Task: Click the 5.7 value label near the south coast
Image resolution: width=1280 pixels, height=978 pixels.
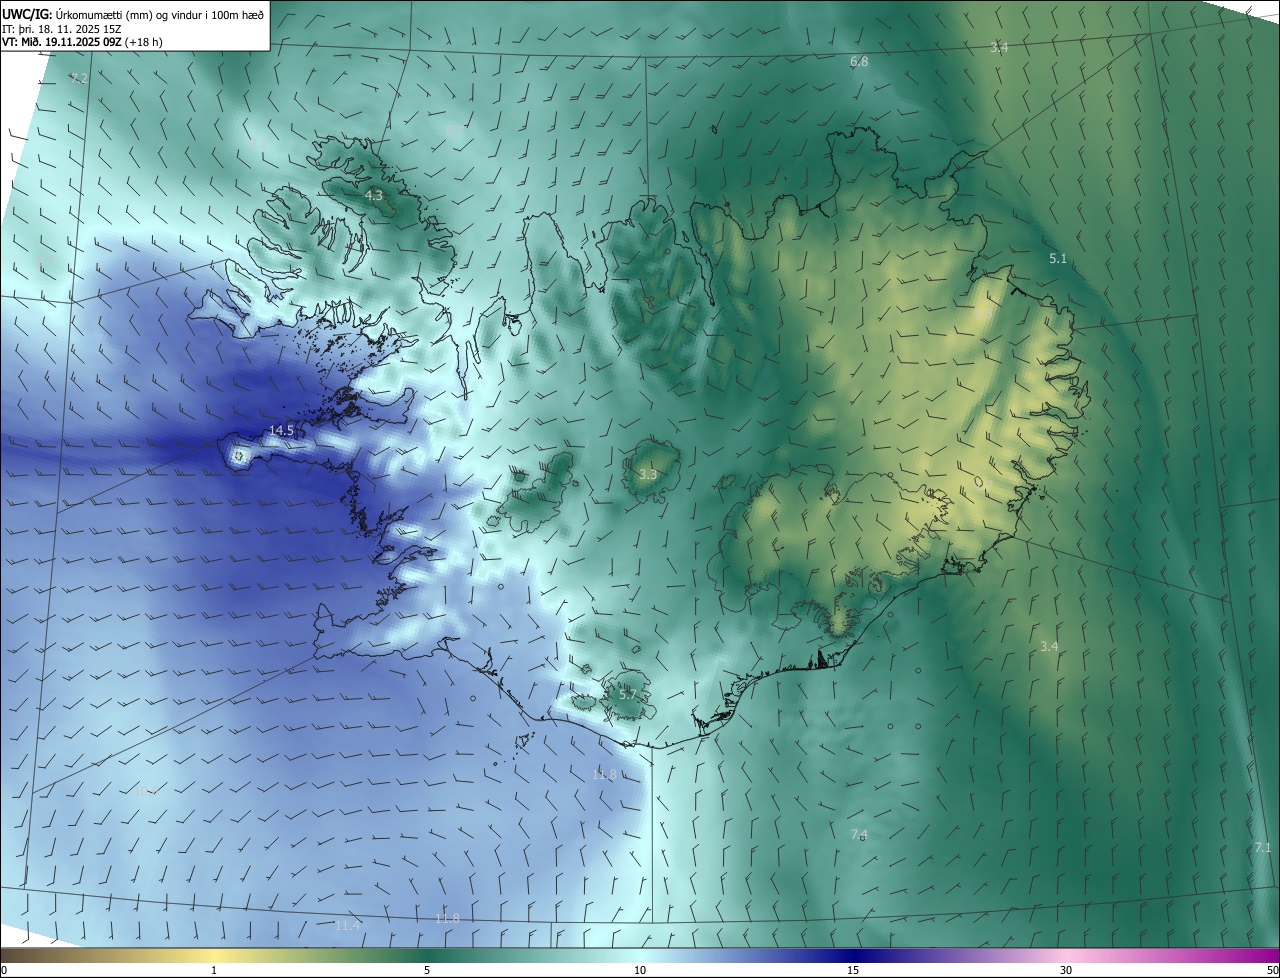Action: [x=628, y=694]
